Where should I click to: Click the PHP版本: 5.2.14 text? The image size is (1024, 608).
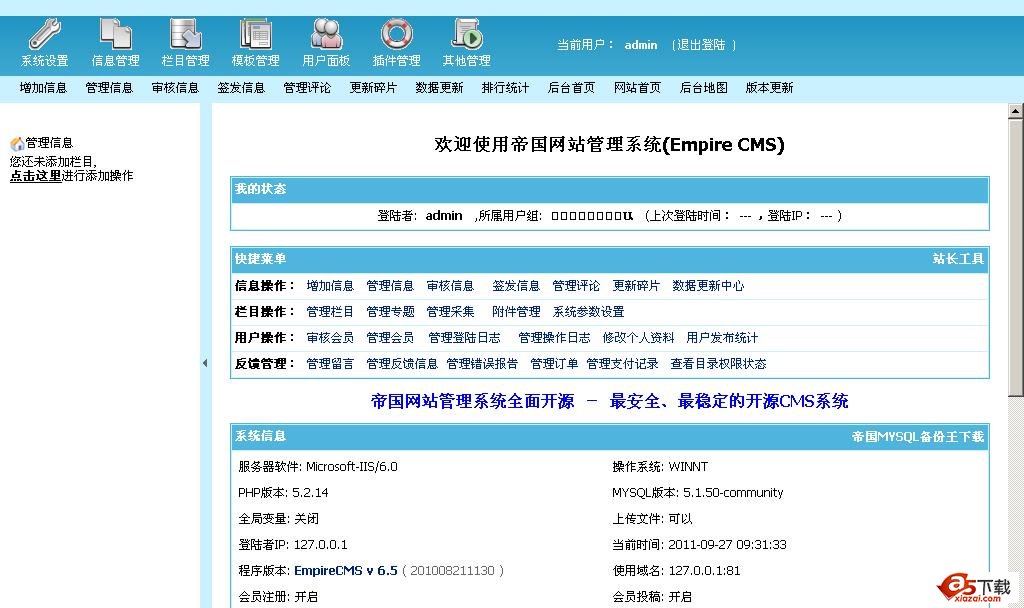(283, 493)
